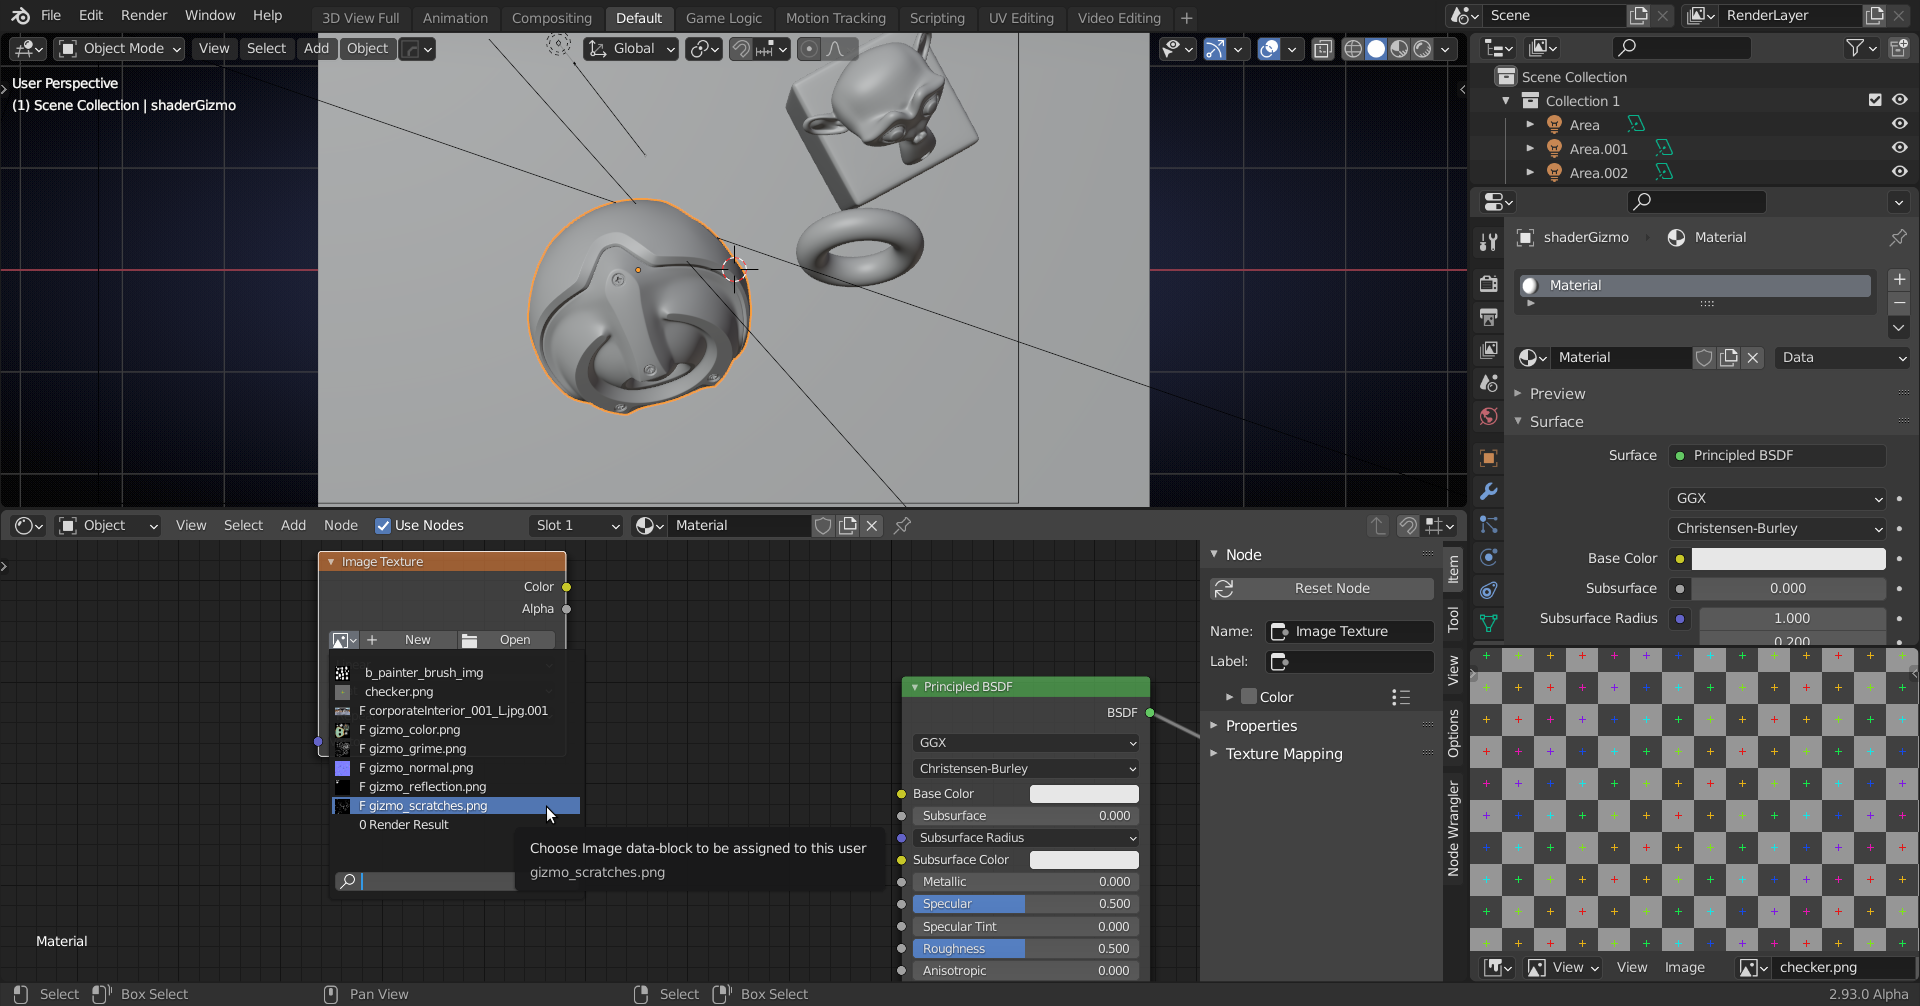Viewport: 1920px width, 1006px height.
Task: Click the pin icon in the Properties header
Action: [x=1898, y=237]
